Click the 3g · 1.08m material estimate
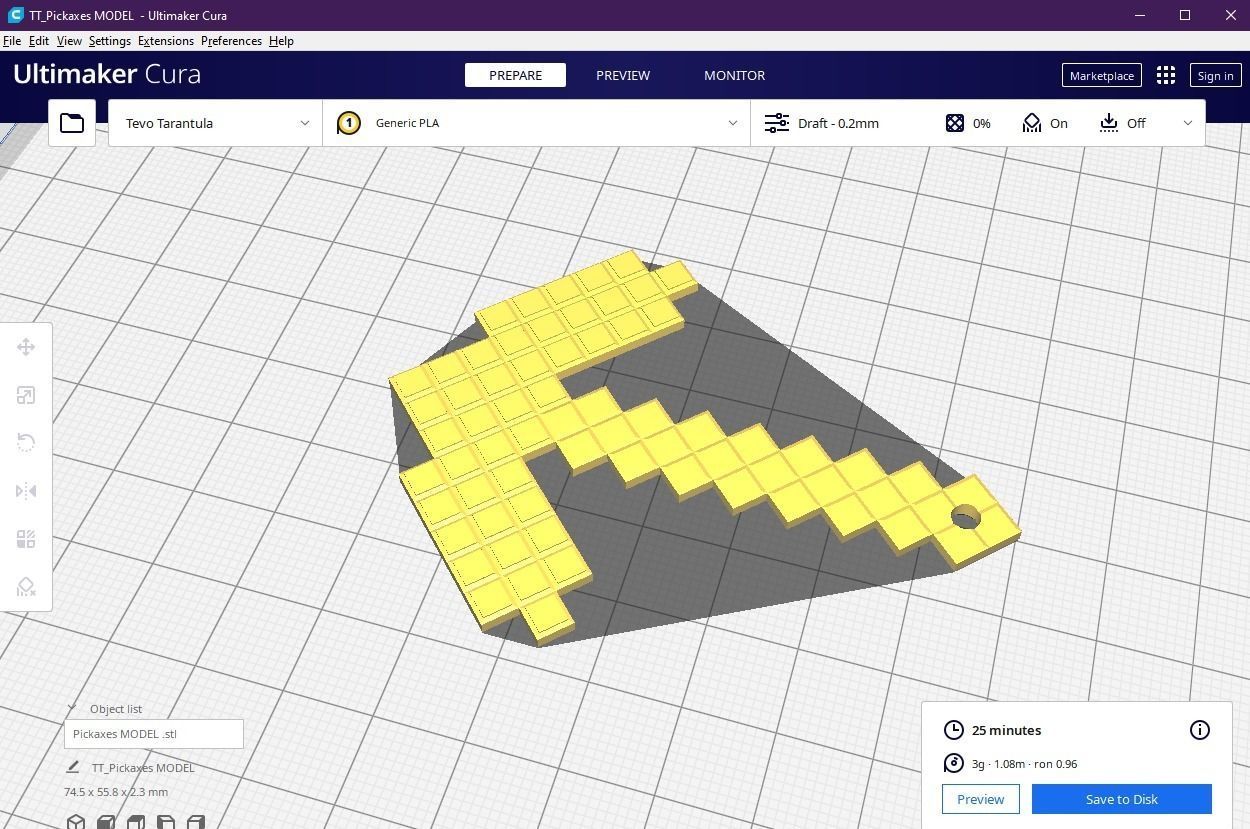The image size is (1250, 829). point(1024,764)
